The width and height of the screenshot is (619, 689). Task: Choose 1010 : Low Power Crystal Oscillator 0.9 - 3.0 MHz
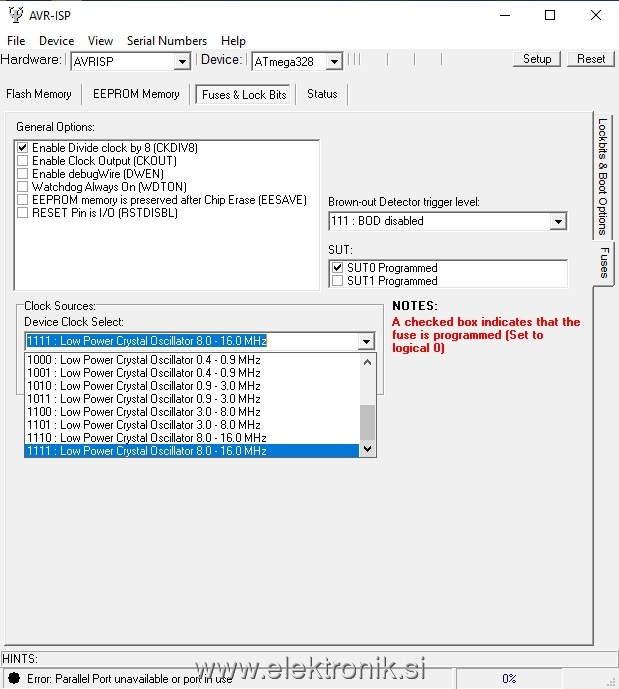tap(192, 386)
